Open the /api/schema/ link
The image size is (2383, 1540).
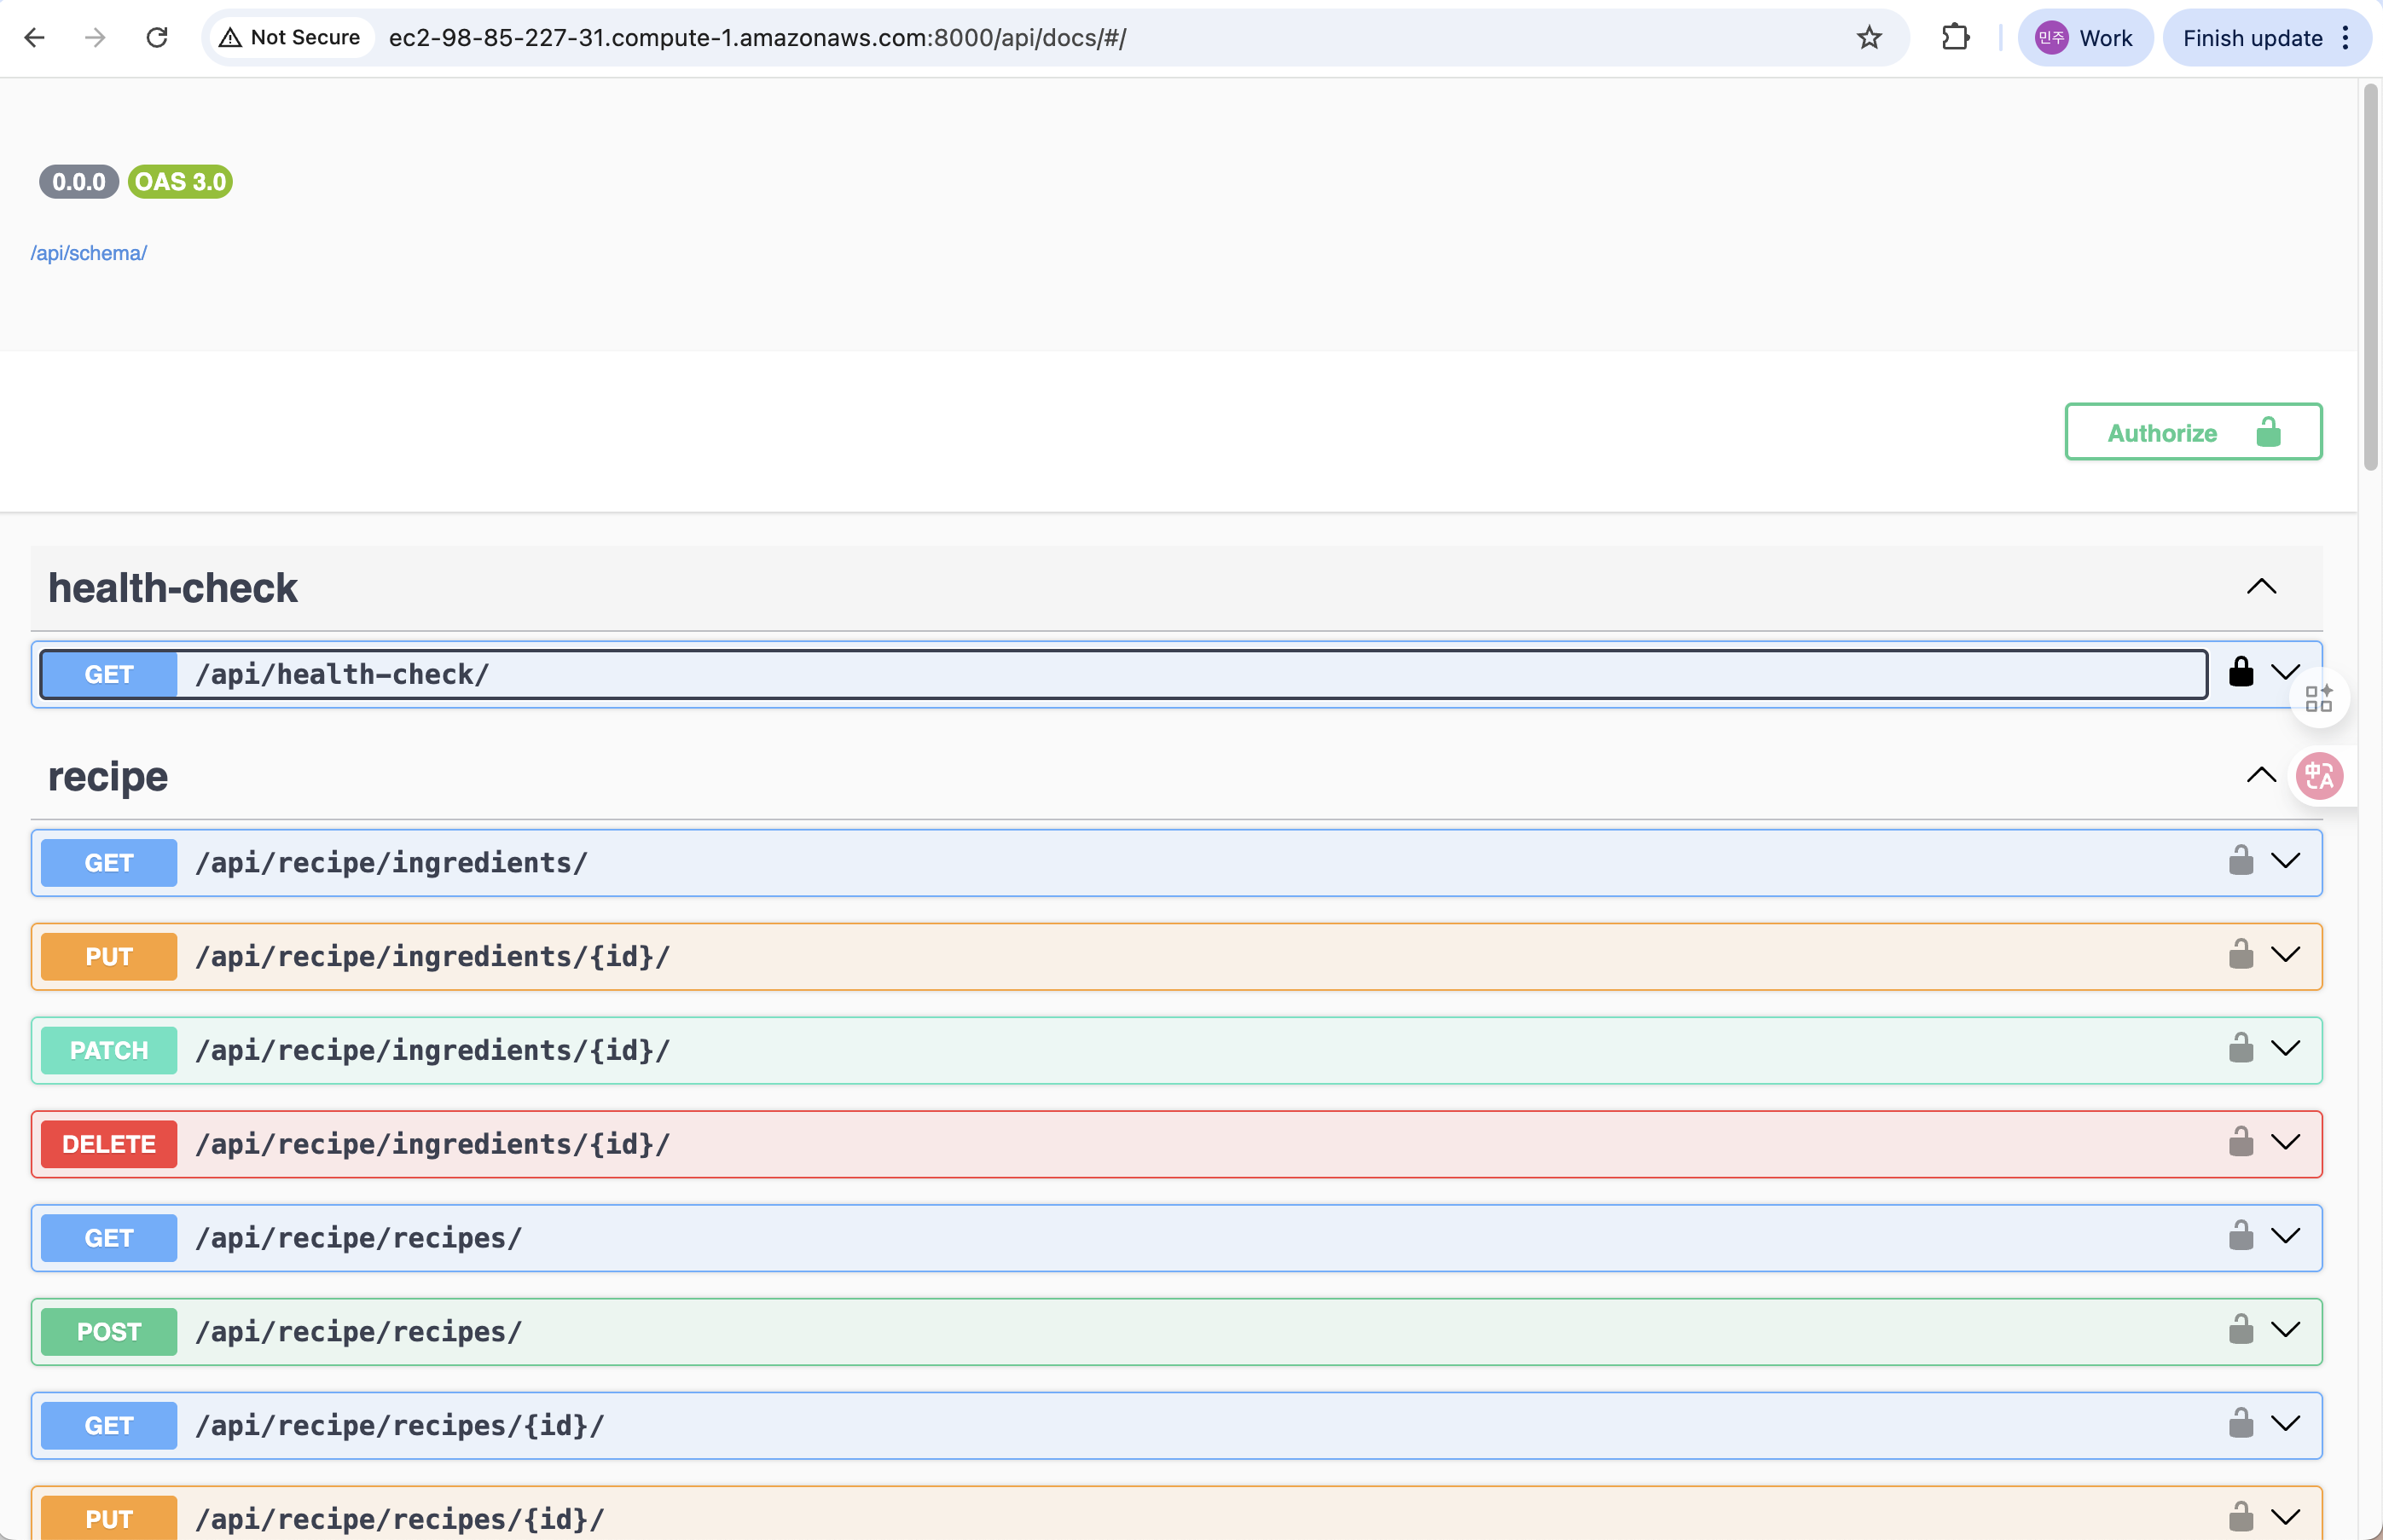tap(88, 253)
